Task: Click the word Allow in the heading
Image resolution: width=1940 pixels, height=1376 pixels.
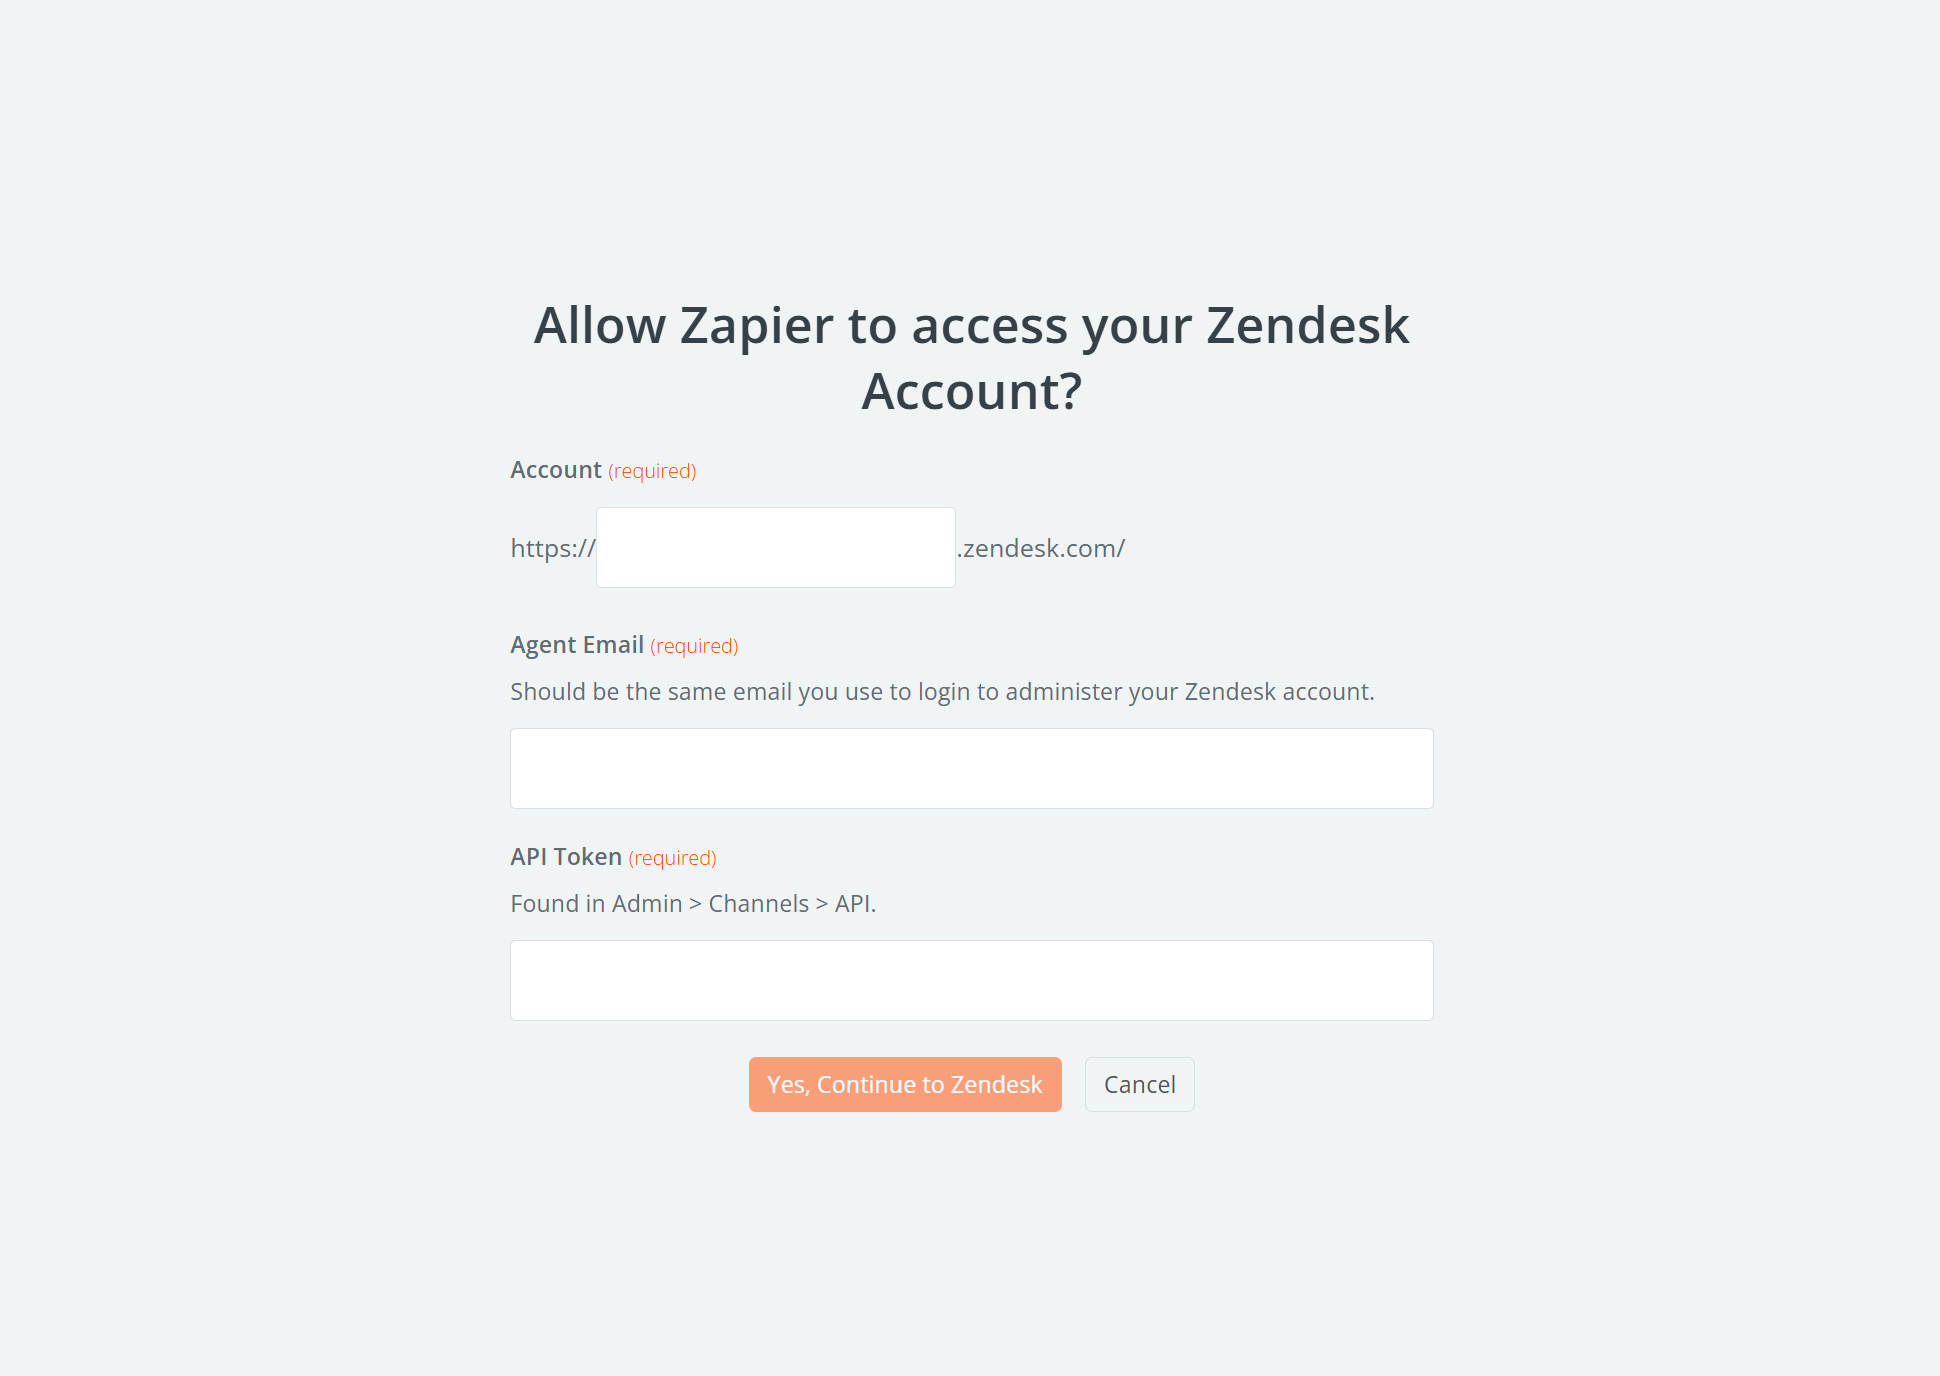Action: (600, 326)
